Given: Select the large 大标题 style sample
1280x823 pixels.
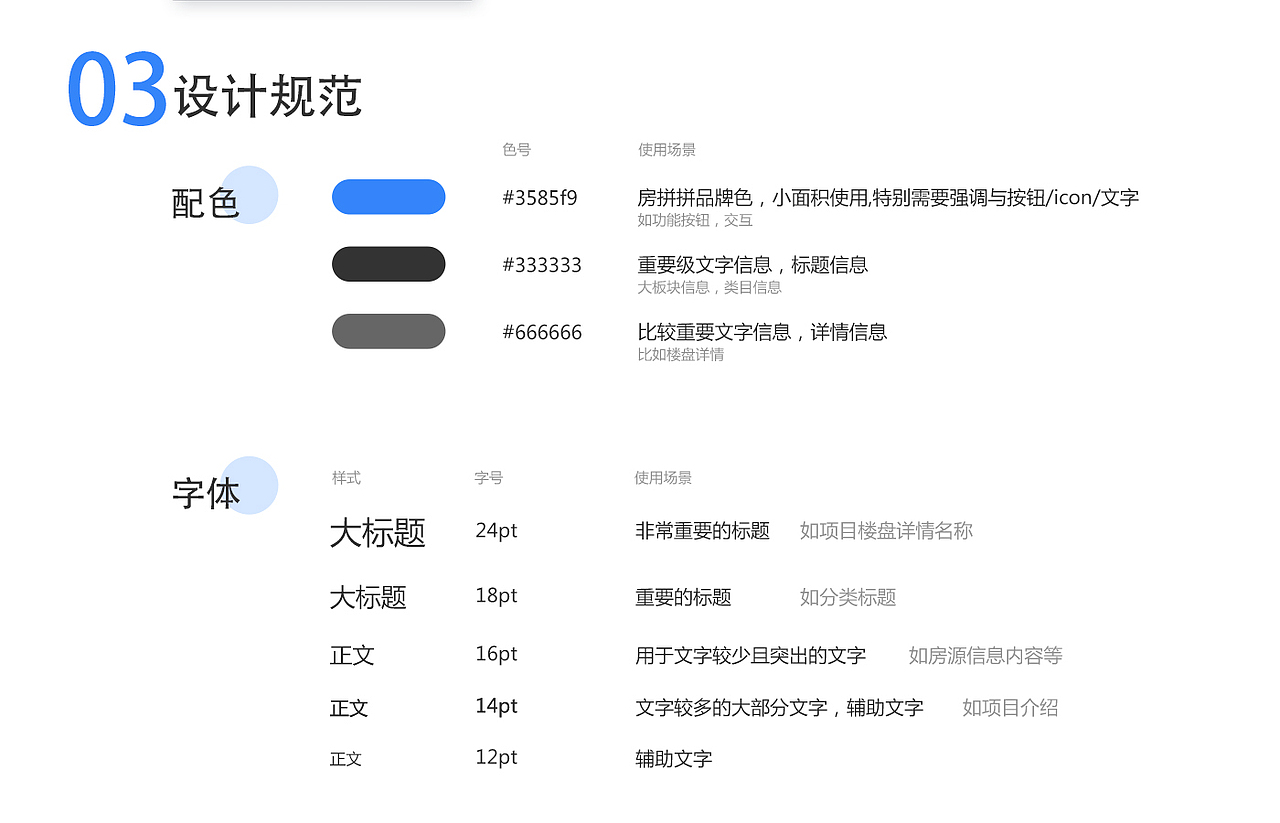Looking at the screenshot, I should [x=379, y=534].
